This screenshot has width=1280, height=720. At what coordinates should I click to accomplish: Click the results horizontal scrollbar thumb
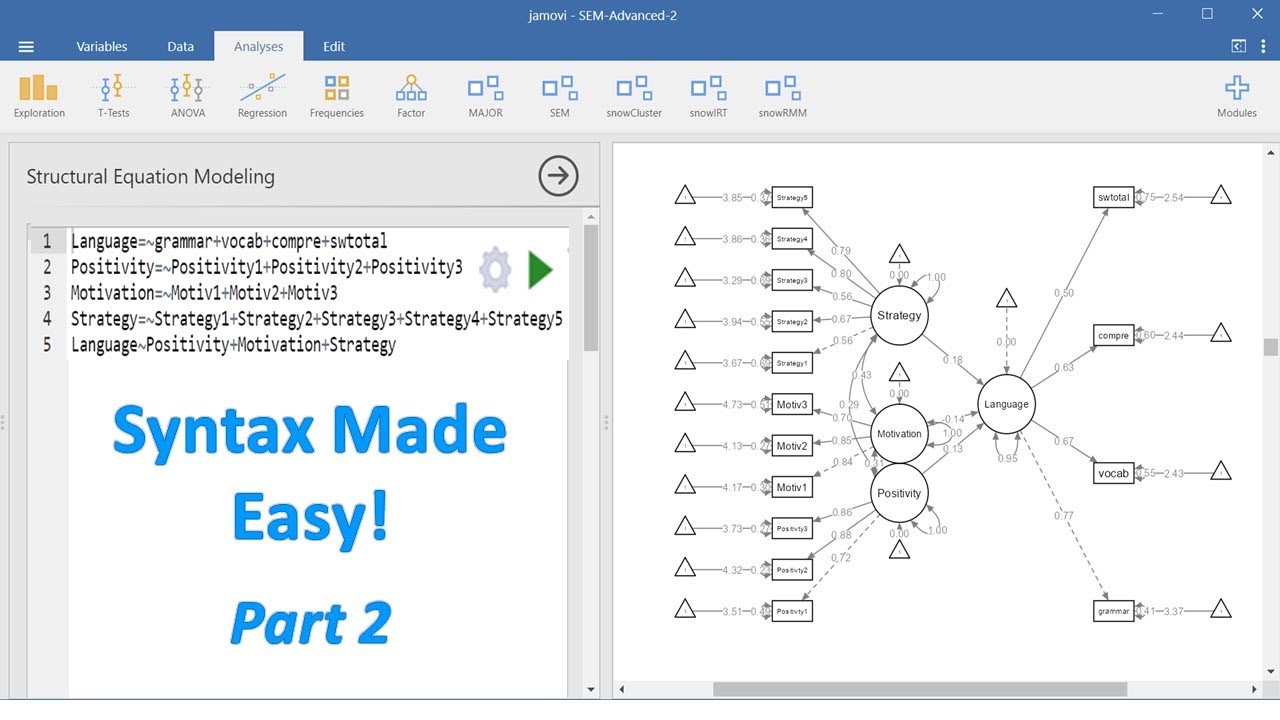point(920,689)
